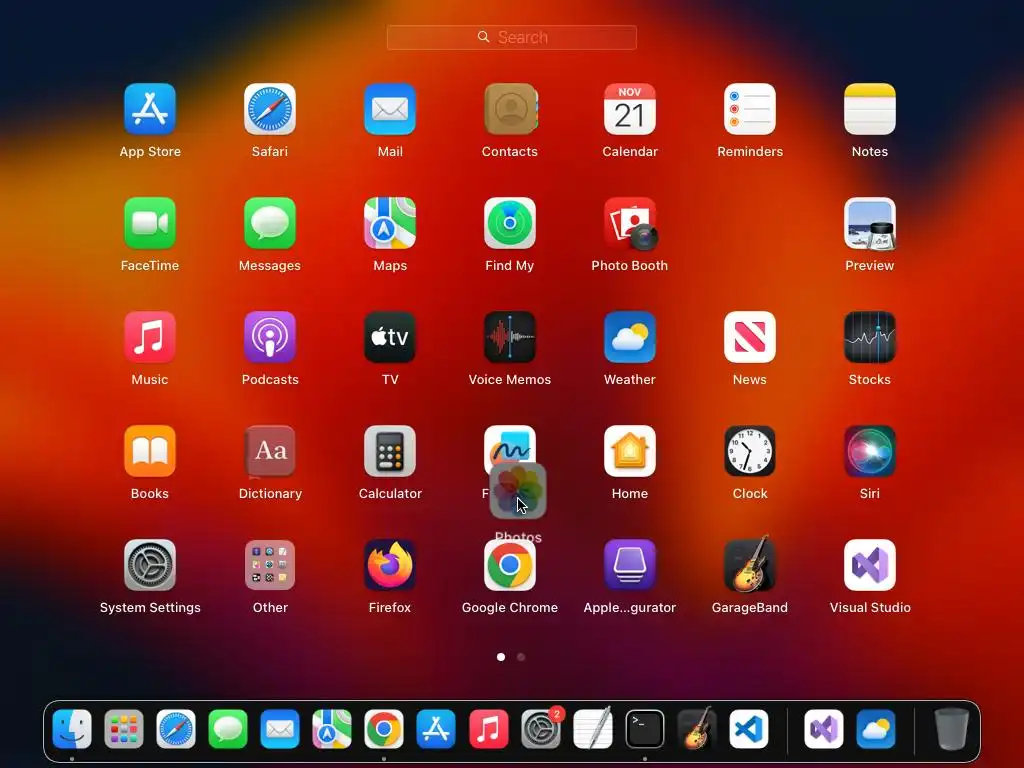The image size is (1024, 768).
Task: Open the Notes app
Action: click(870, 109)
